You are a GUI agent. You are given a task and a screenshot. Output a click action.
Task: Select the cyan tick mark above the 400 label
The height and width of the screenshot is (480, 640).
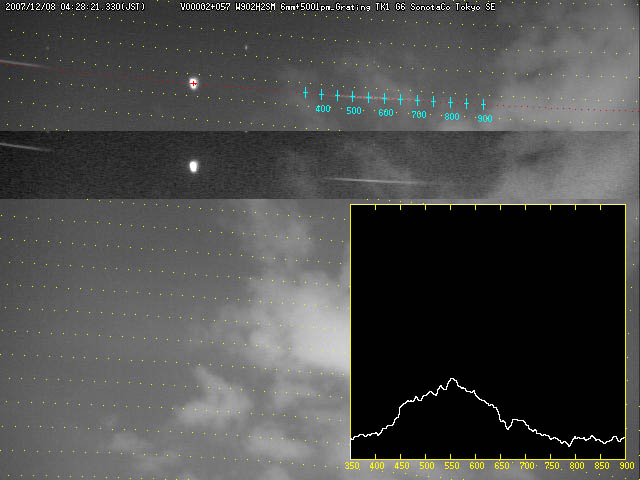321,95
